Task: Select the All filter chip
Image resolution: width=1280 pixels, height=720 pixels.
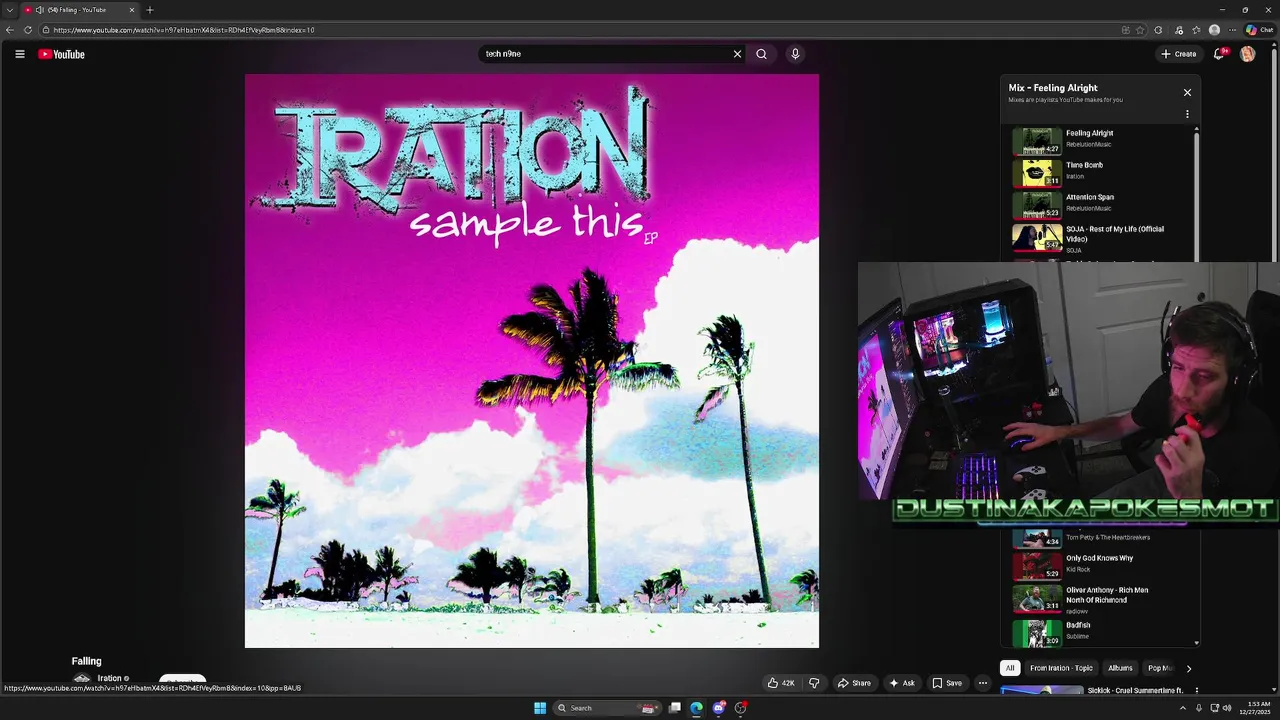Action: click(1010, 668)
